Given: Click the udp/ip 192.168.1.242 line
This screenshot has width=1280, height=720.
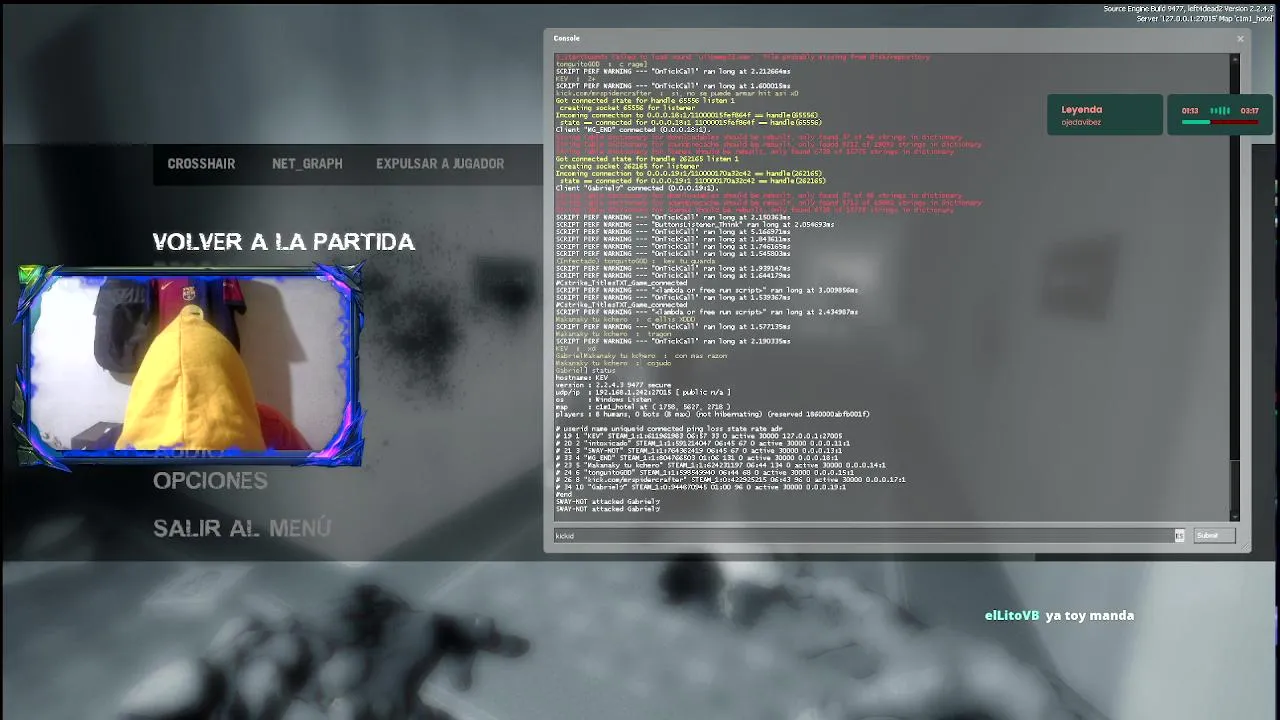Looking at the screenshot, I should 643,392.
